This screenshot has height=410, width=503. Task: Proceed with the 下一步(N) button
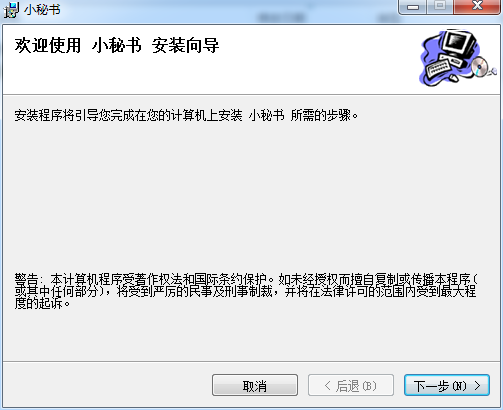point(447,385)
